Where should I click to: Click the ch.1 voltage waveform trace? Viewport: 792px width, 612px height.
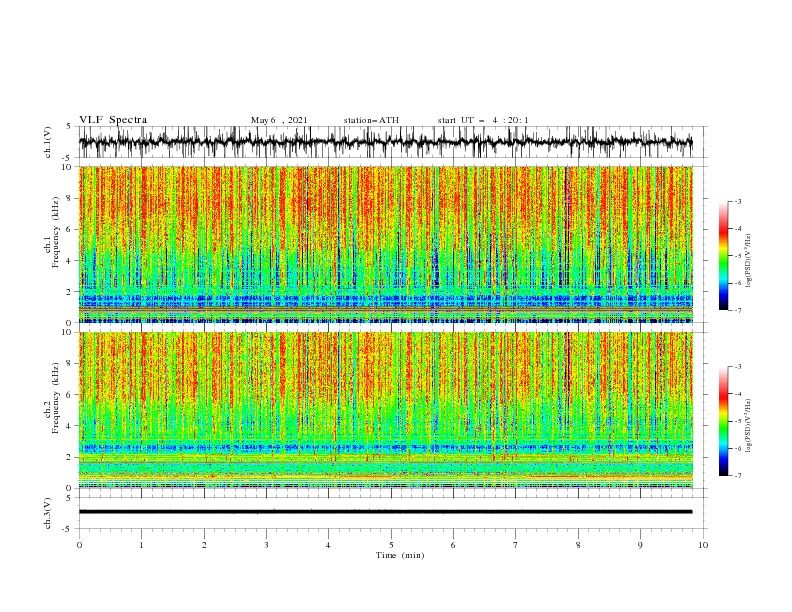pyautogui.click(x=385, y=142)
